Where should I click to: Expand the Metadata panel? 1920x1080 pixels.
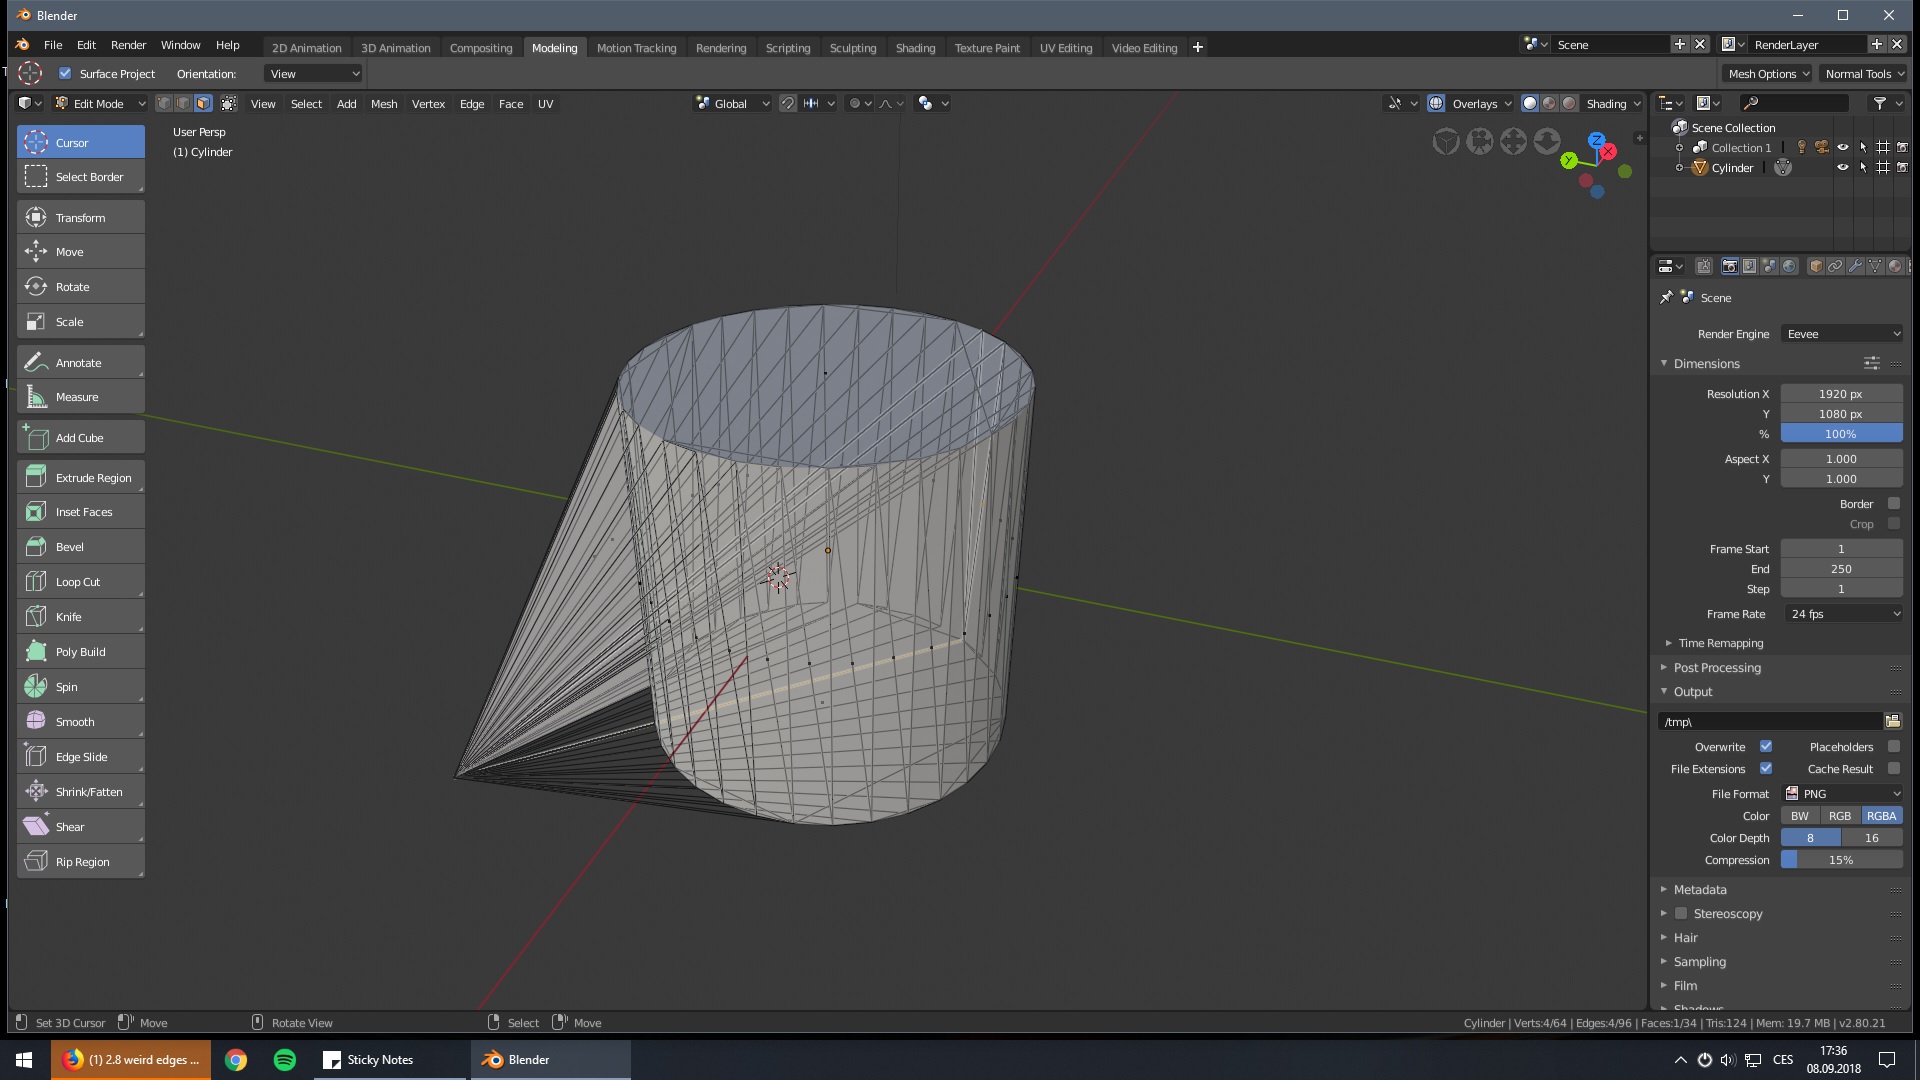point(1700,889)
